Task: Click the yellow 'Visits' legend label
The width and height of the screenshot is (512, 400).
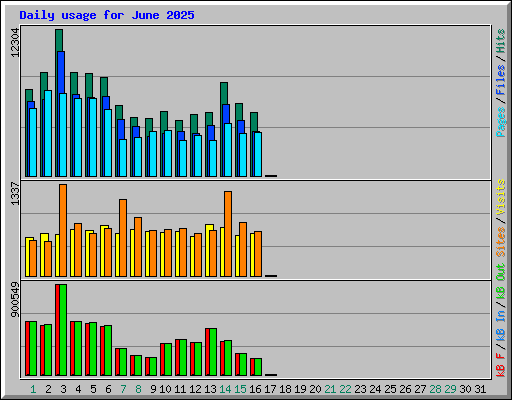Action: point(501,197)
